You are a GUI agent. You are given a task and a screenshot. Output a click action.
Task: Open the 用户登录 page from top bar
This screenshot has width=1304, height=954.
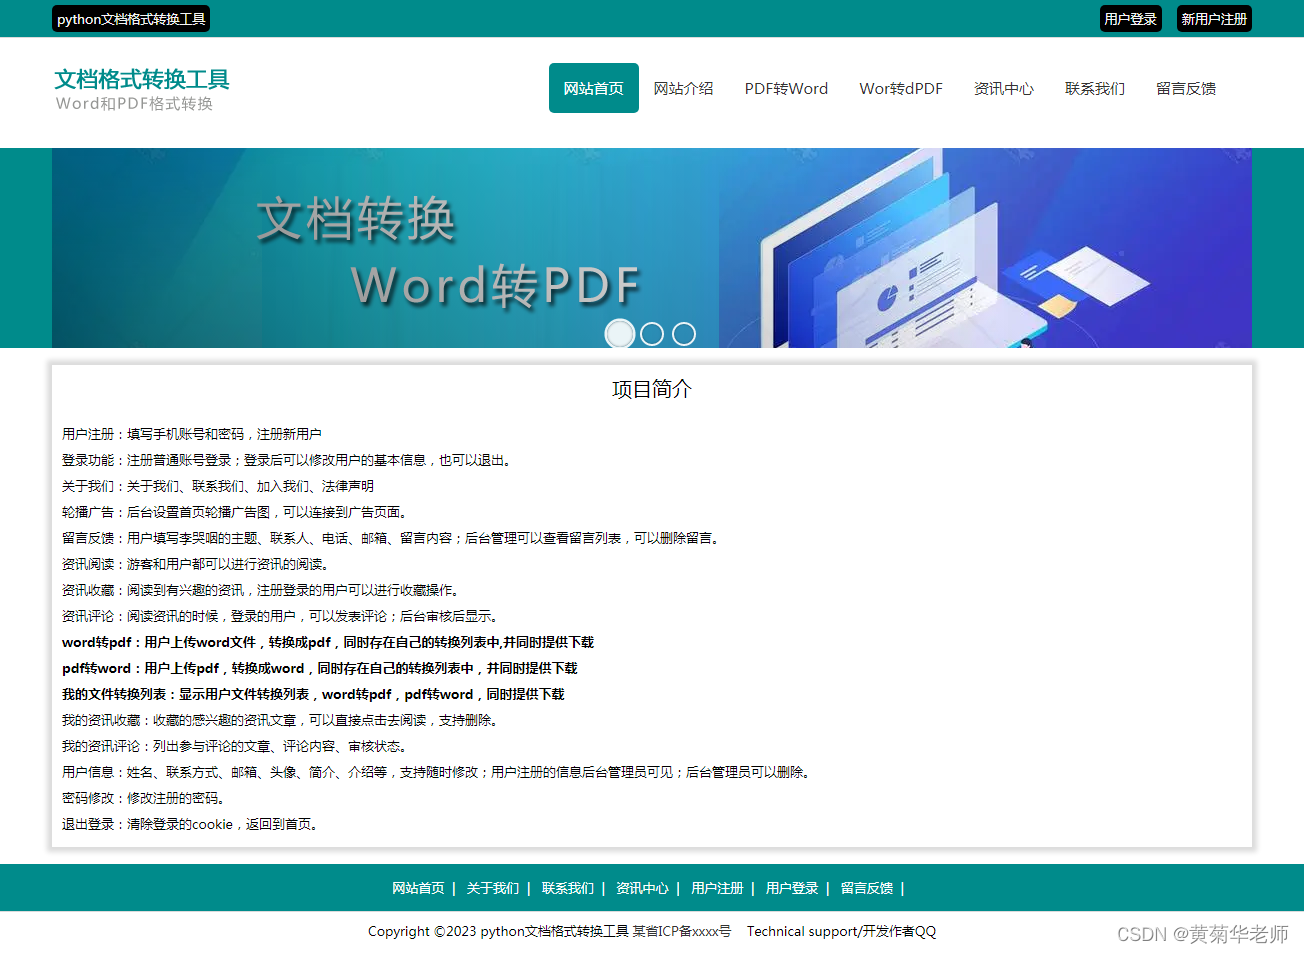coord(1130,18)
